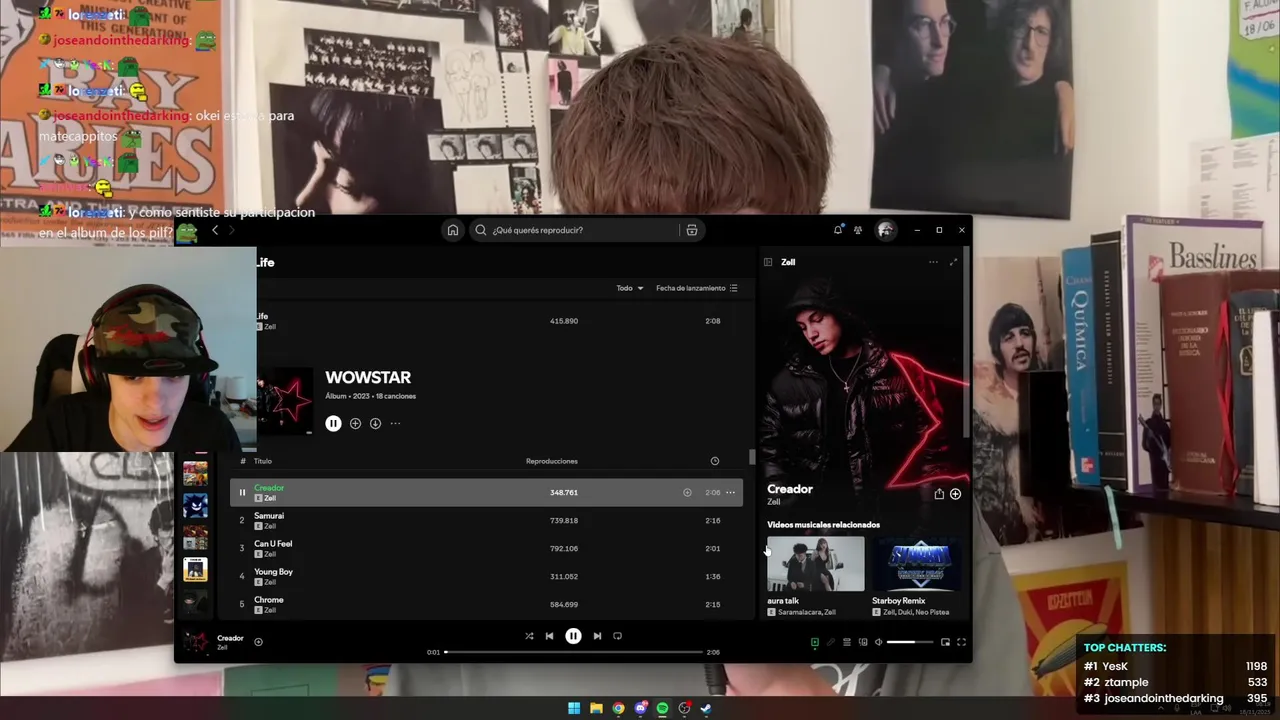The width and height of the screenshot is (1280, 720).
Task: Toggle lyrics microphone button
Action: click(830, 642)
